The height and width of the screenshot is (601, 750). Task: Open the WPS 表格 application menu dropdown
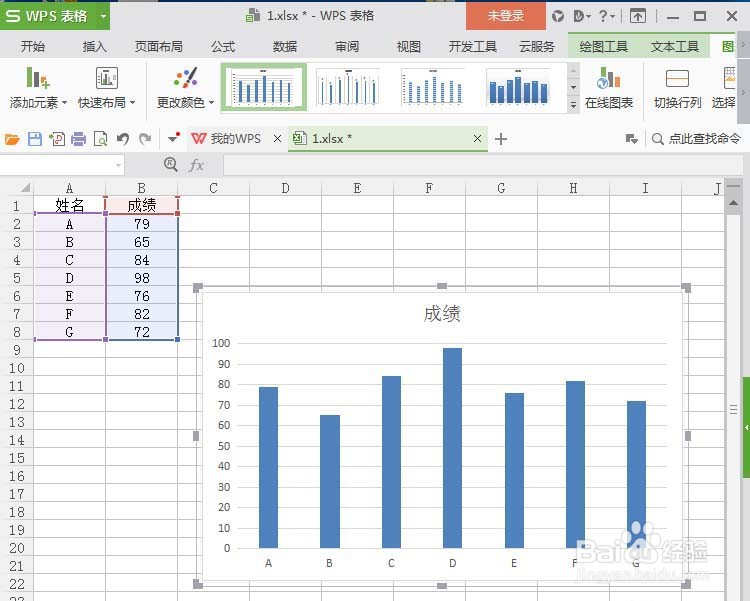(x=103, y=16)
